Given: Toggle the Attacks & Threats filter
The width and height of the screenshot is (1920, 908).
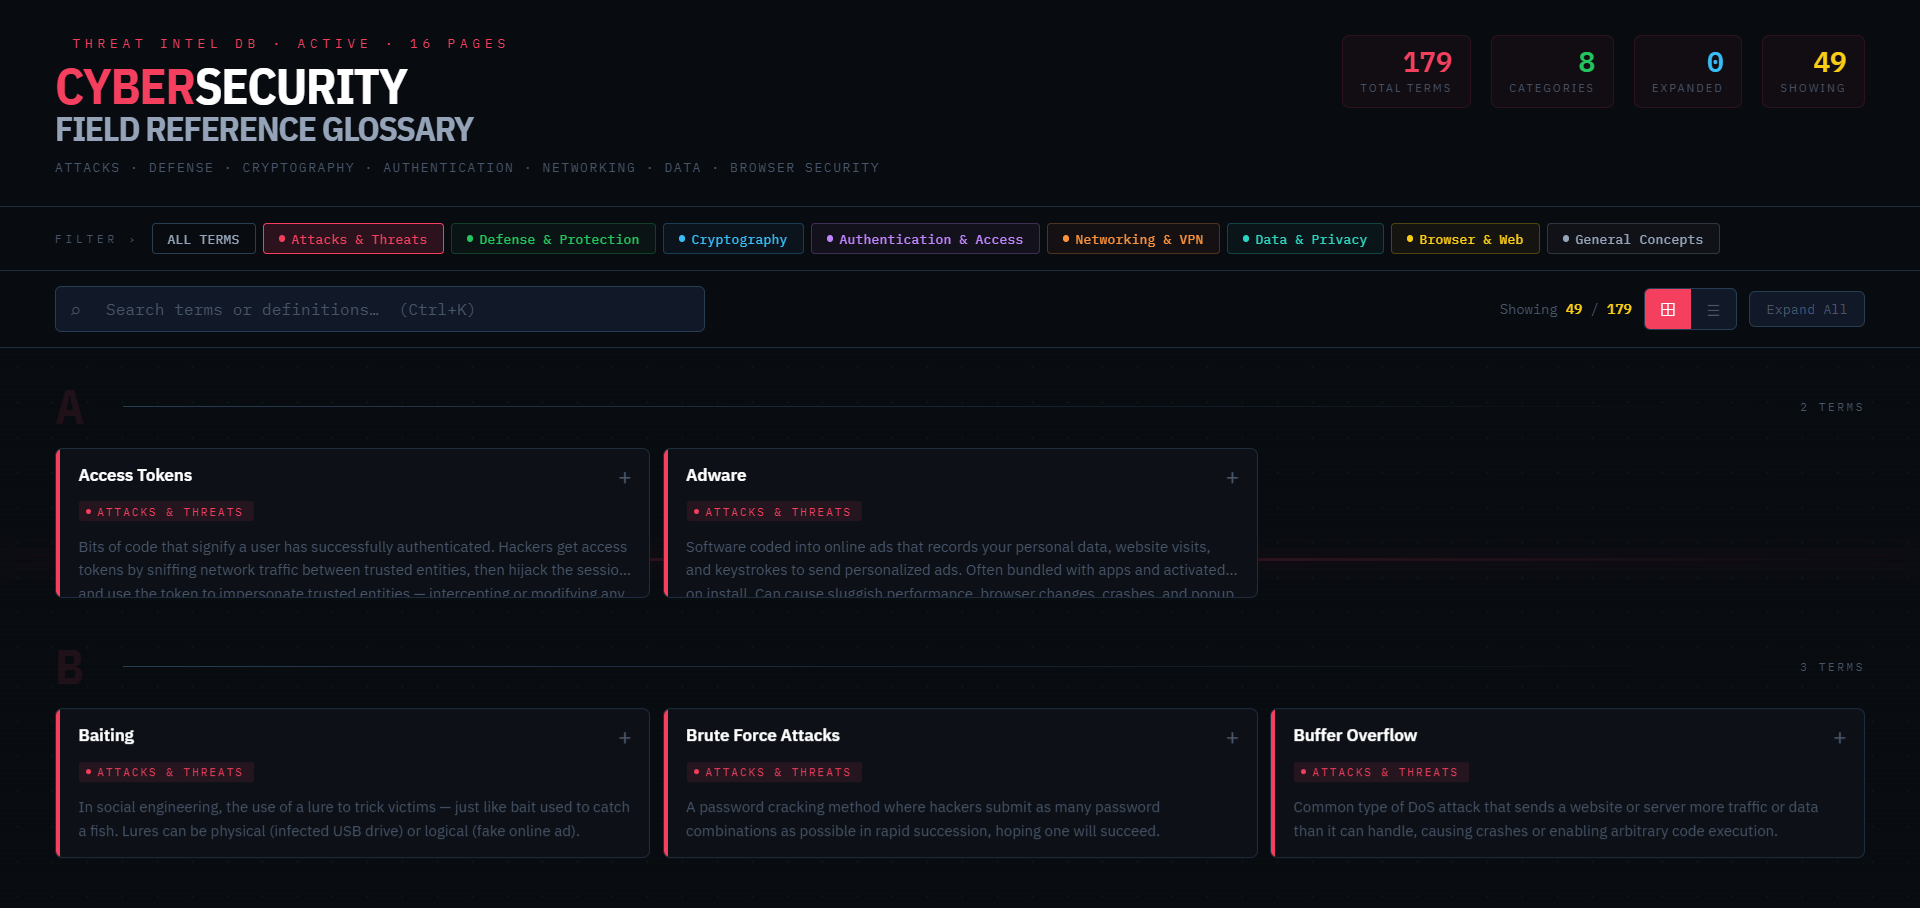Looking at the screenshot, I should pyautogui.click(x=353, y=239).
